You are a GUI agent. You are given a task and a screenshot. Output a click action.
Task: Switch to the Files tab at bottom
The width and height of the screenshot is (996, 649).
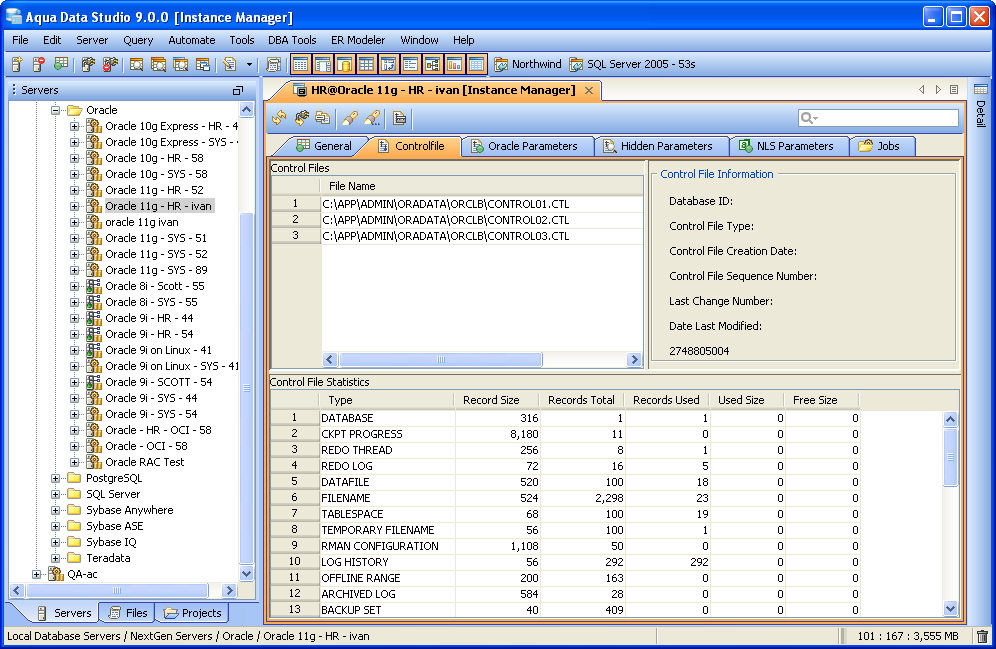pos(127,613)
